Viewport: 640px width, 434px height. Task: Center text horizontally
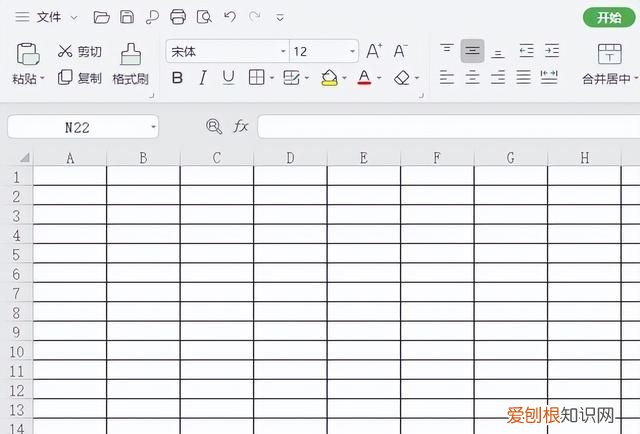[x=472, y=77]
